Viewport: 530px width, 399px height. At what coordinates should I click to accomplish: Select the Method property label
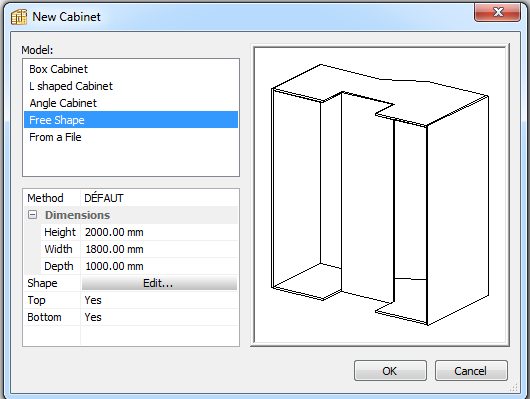click(45, 198)
